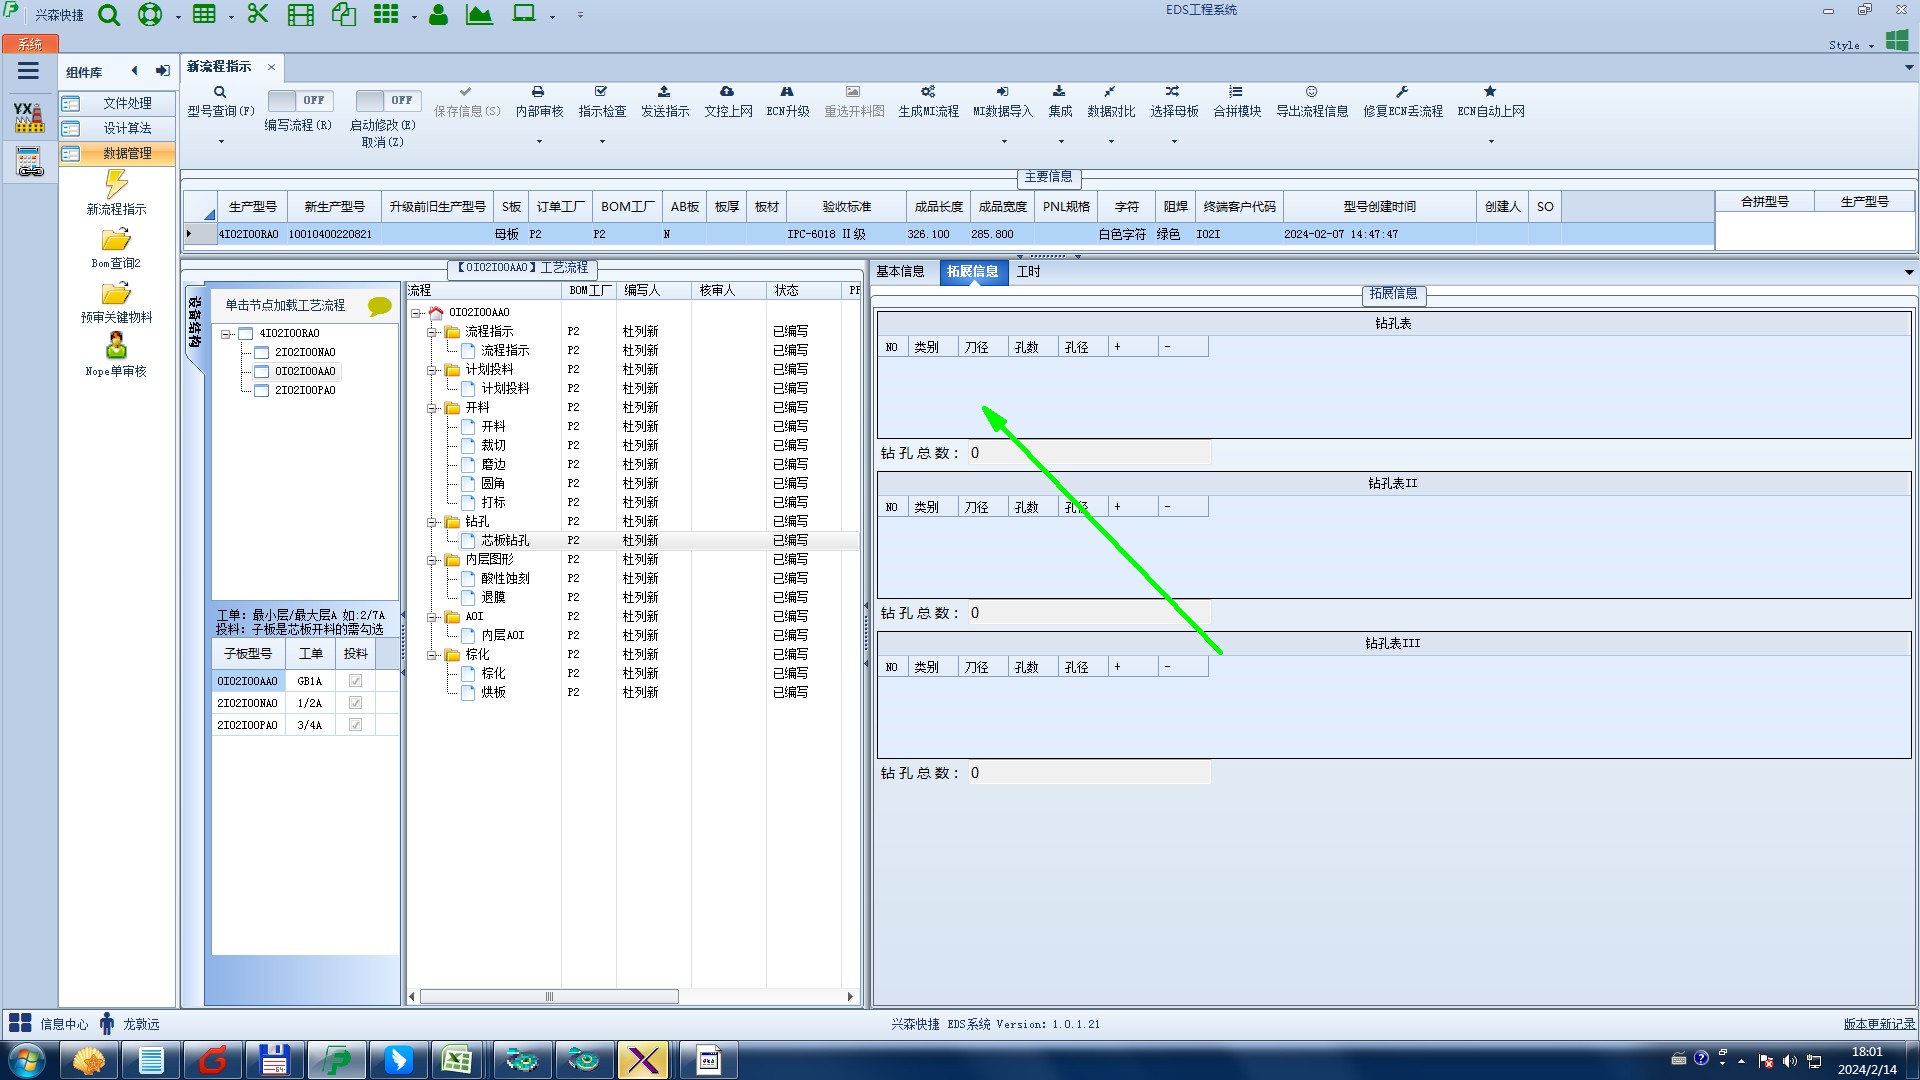Select 设计算法 sidebar menu item
The height and width of the screenshot is (1080, 1920).
pyautogui.click(x=117, y=129)
